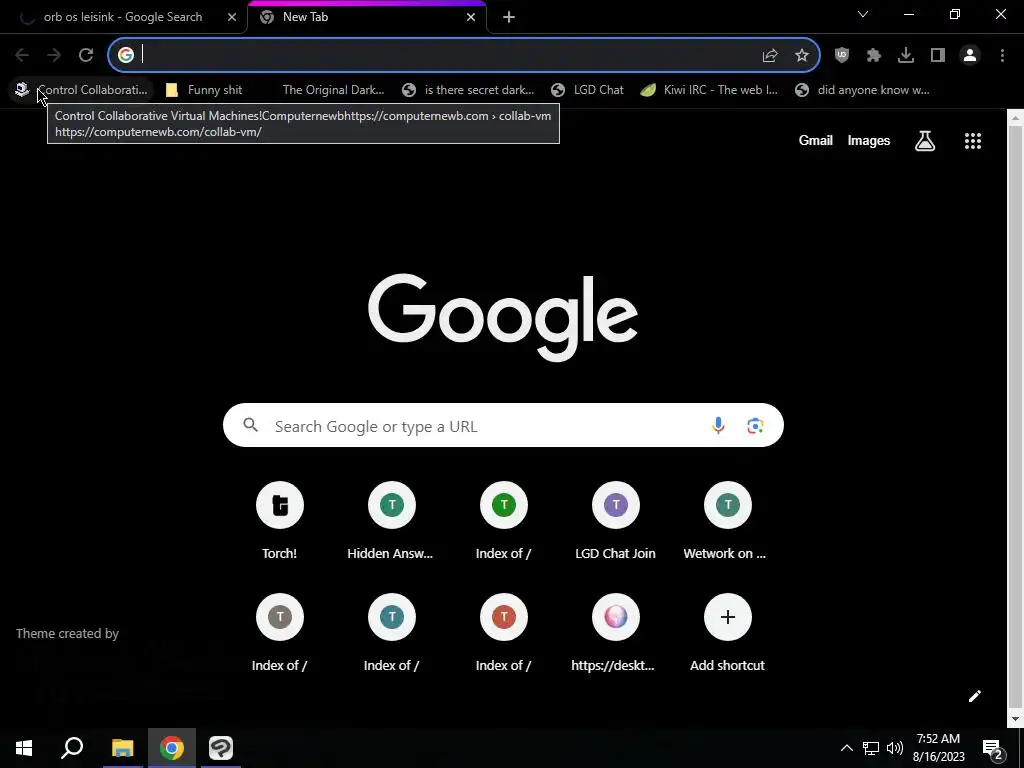The height and width of the screenshot is (768, 1024).
Task: Open did anyone know bookmark
Action: (x=862, y=90)
